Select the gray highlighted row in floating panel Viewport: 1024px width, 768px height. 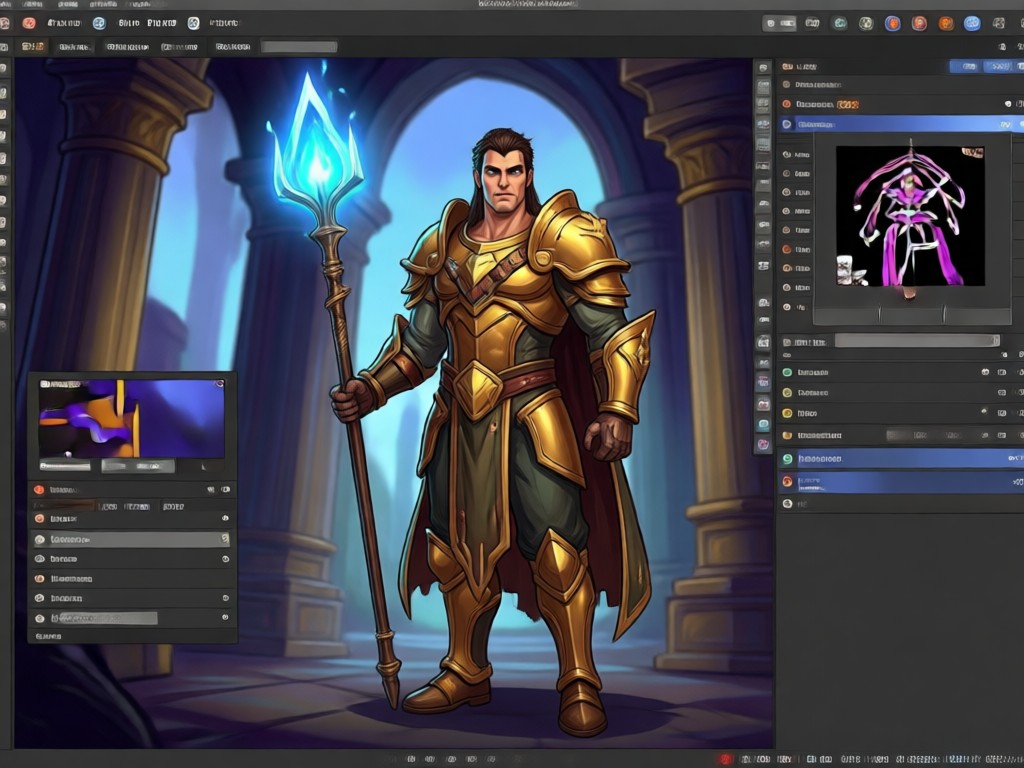pyautogui.click(x=131, y=539)
